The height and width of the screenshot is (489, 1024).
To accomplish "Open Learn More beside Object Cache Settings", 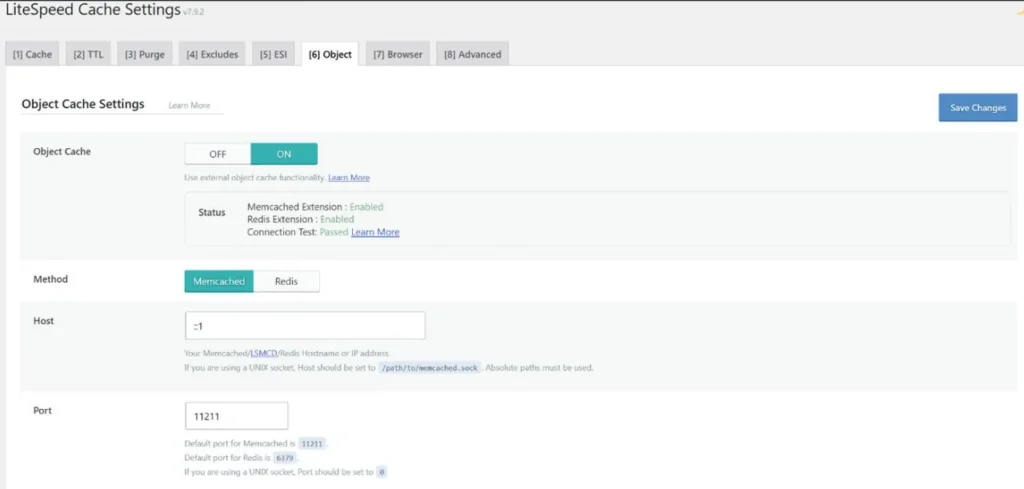I will tap(189, 105).
